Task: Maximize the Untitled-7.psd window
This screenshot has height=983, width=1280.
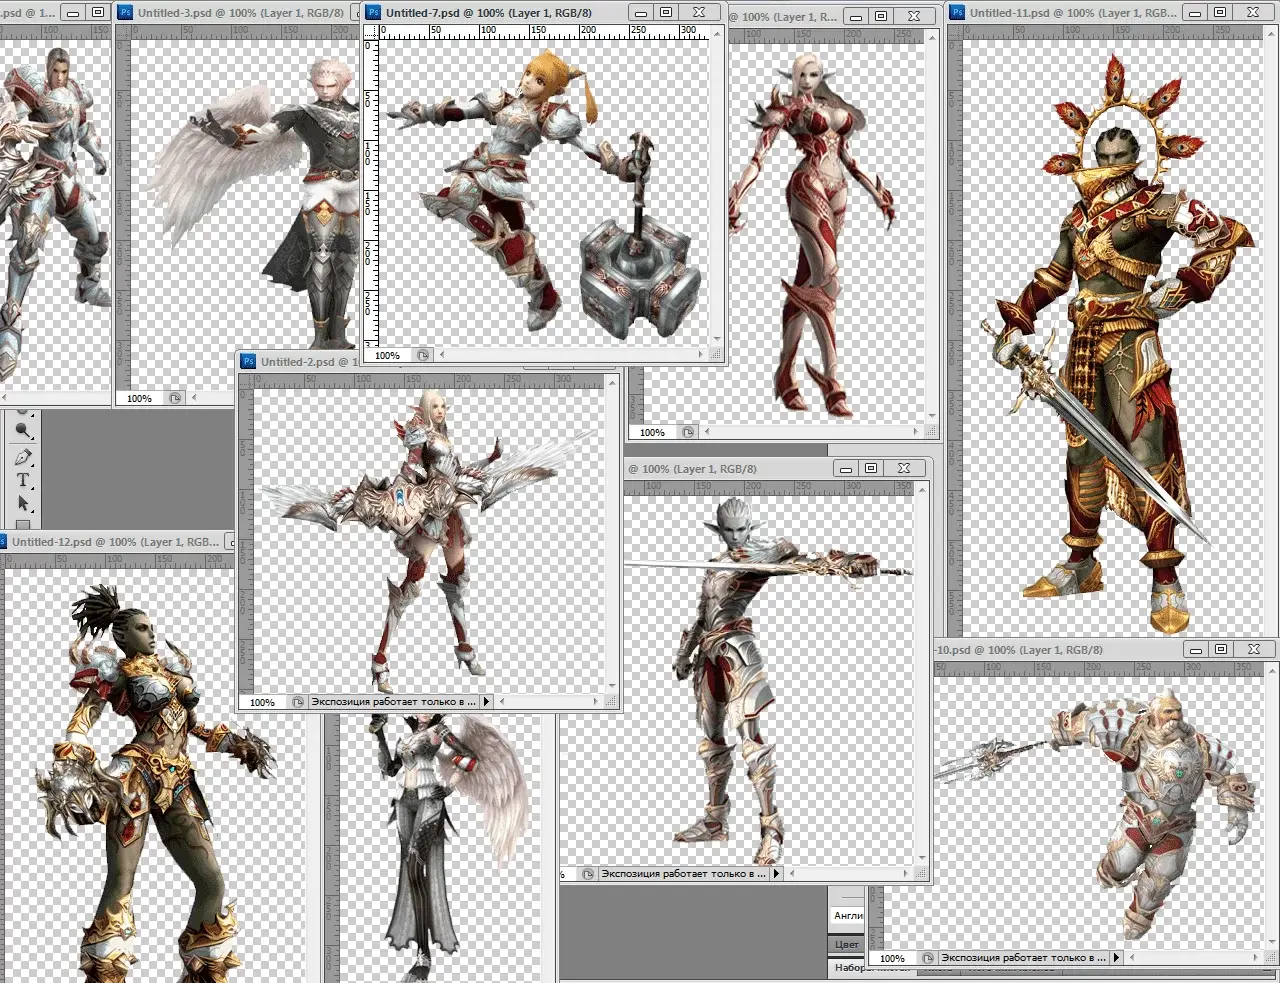Action: (x=666, y=12)
